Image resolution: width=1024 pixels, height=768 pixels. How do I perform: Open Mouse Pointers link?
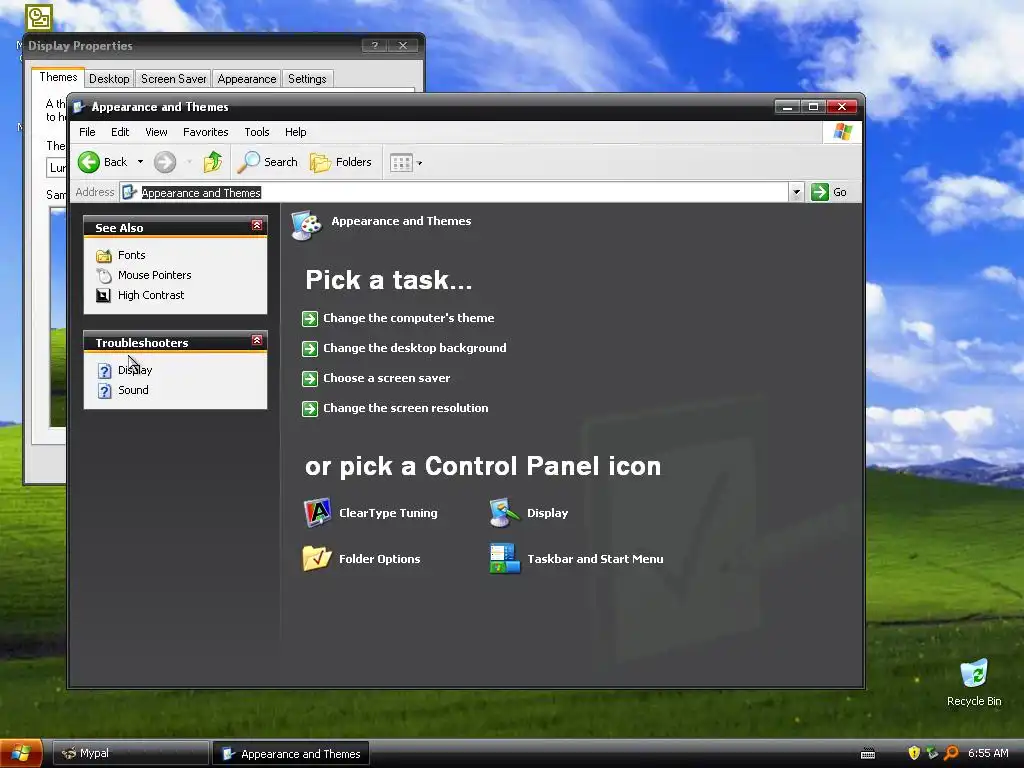point(155,275)
